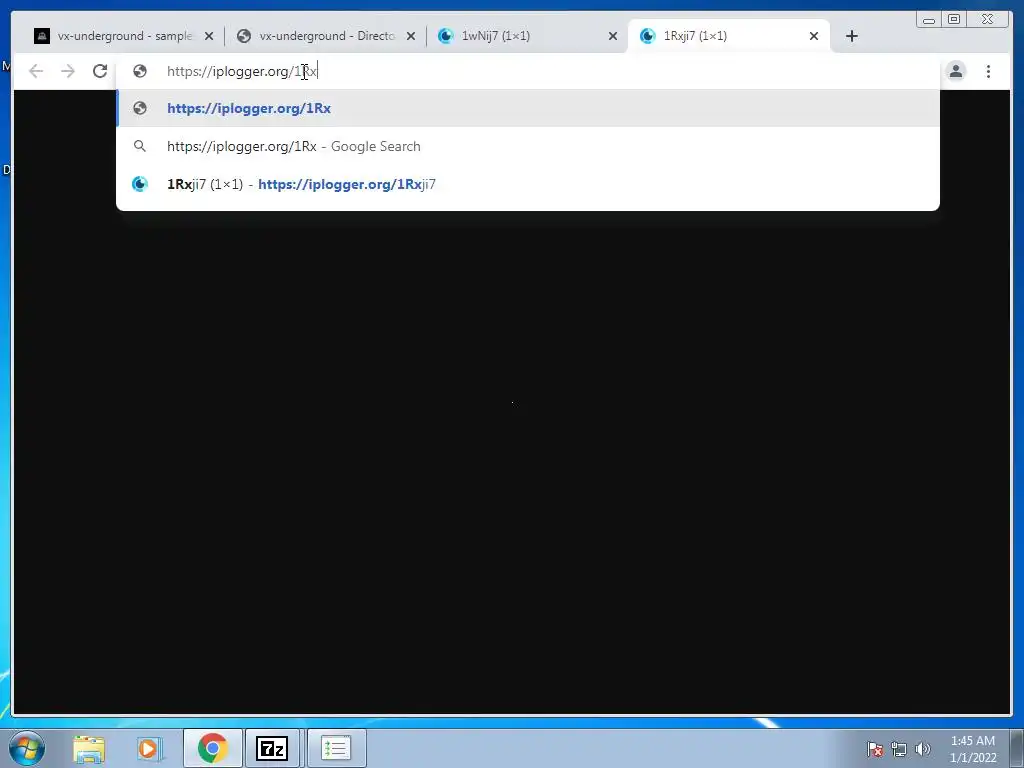1024x768 pixels.
Task: Restore down the Chrome window
Action: (954, 20)
